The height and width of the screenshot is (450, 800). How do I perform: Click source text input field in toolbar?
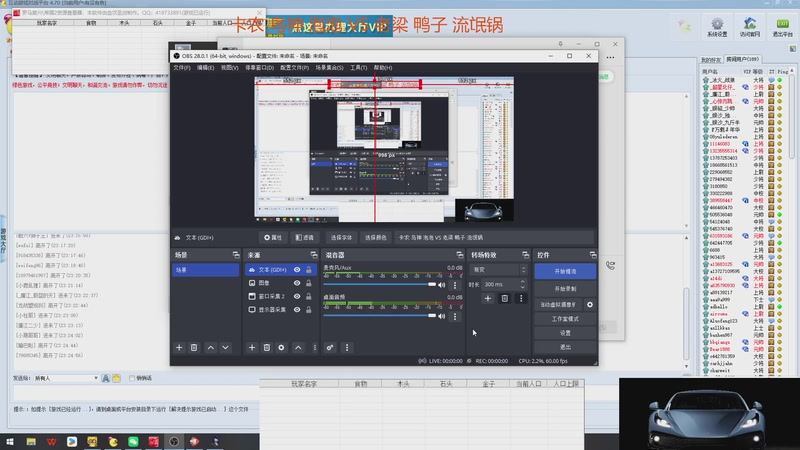click(x=494, y=237)
